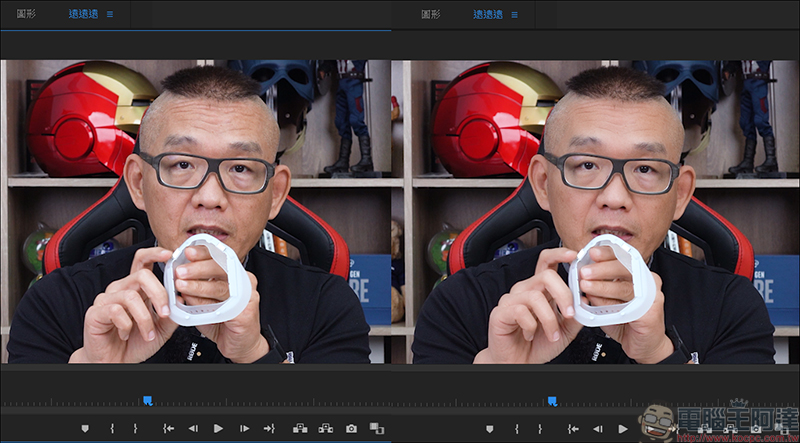Step back one frame in left monitor
The height and width of the screenshot is (443, 800).
pos(193,428)
